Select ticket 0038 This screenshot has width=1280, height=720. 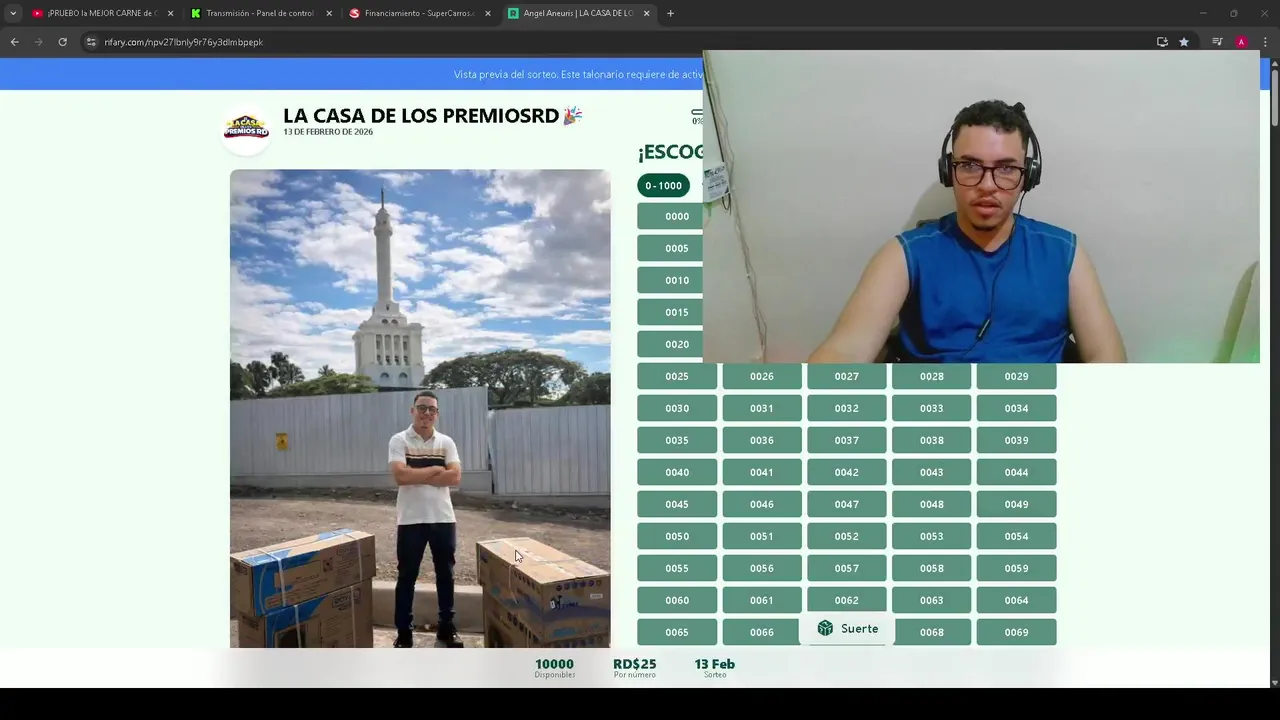[932, 440]
